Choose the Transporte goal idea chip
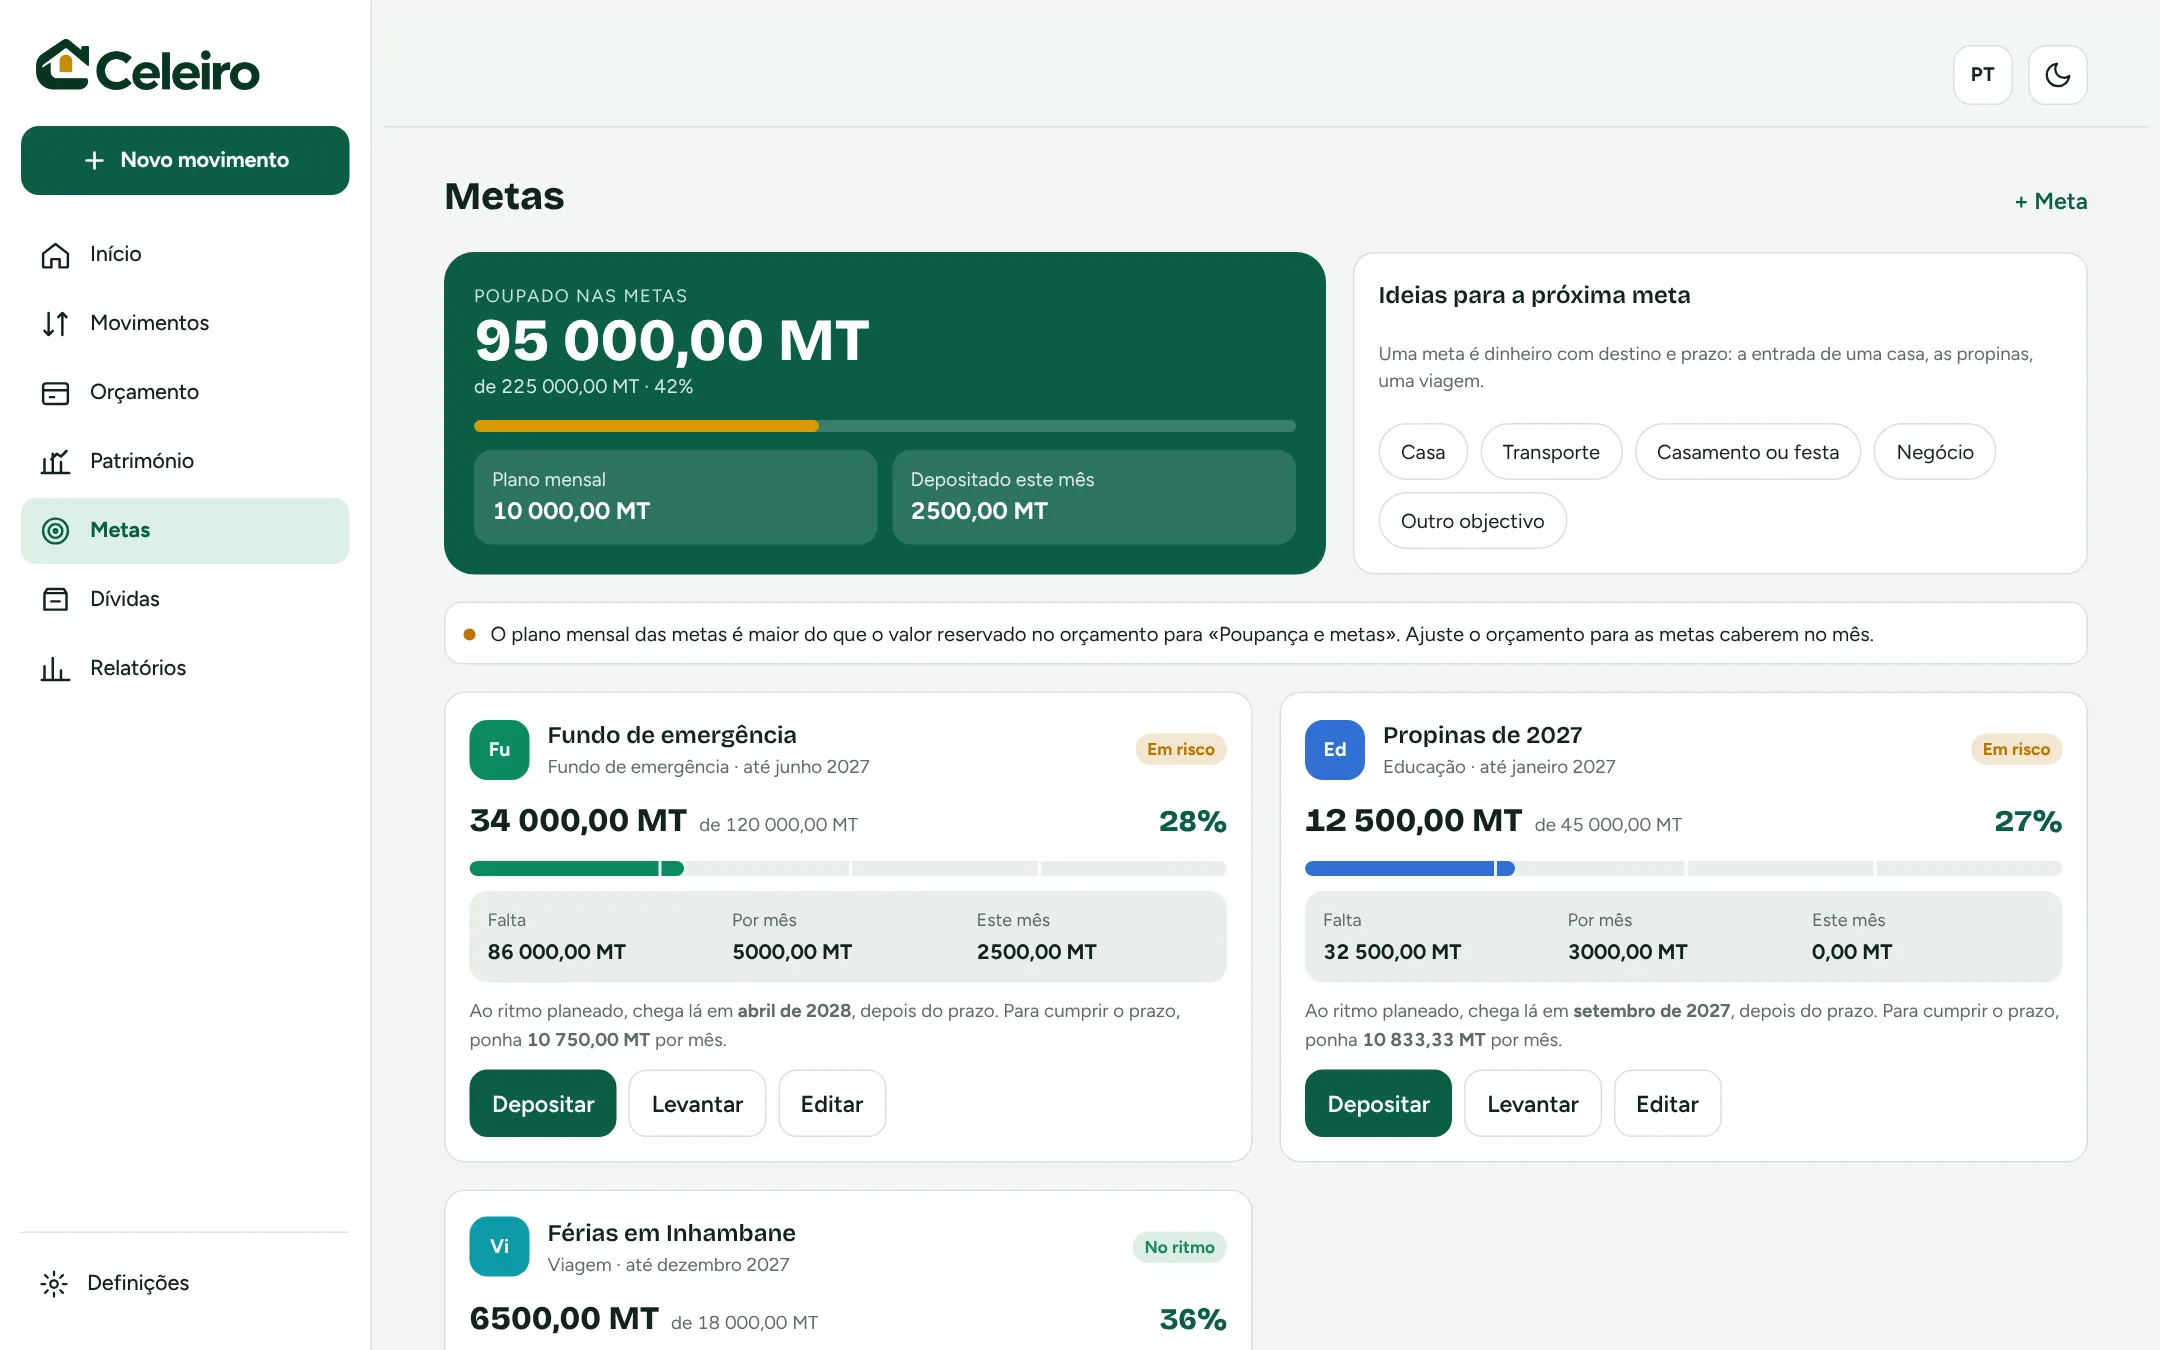 [1550, 452]
